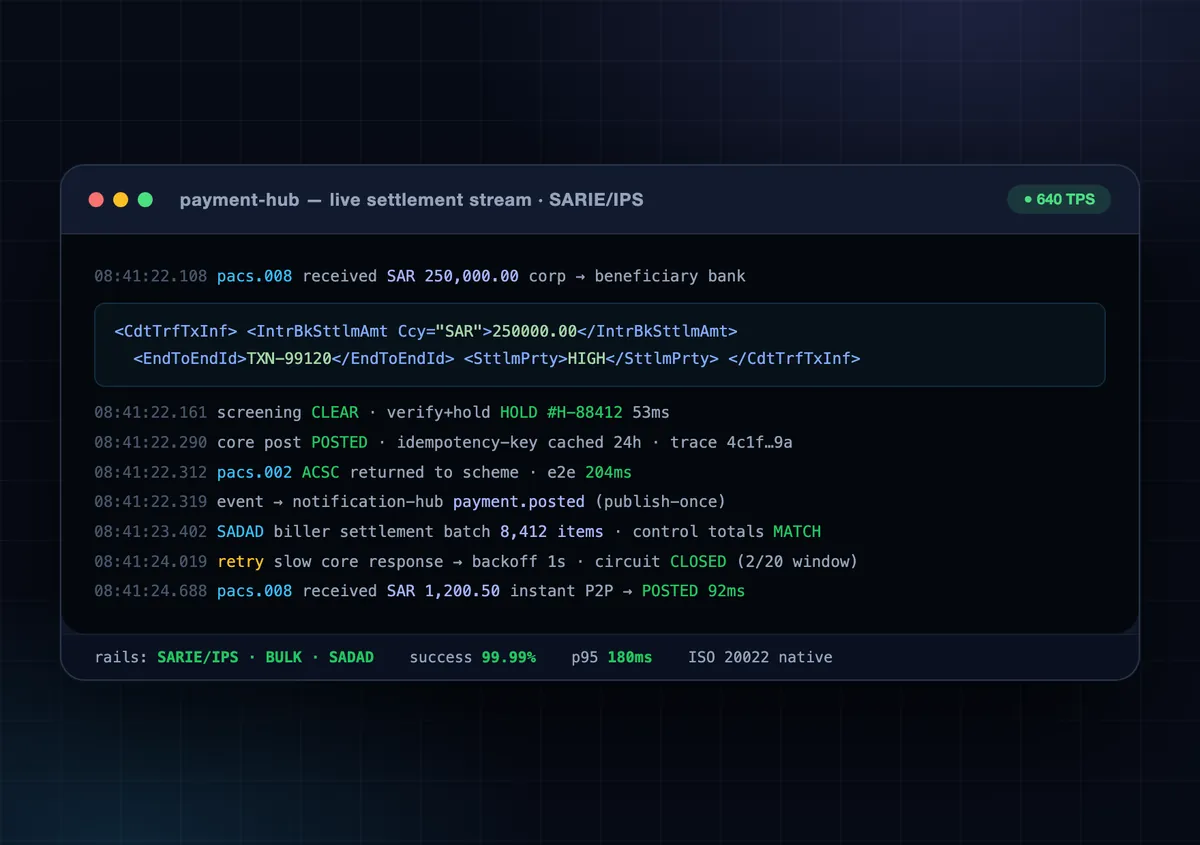Click the amount 'SAR 250,000.00'

coord(453,276)
